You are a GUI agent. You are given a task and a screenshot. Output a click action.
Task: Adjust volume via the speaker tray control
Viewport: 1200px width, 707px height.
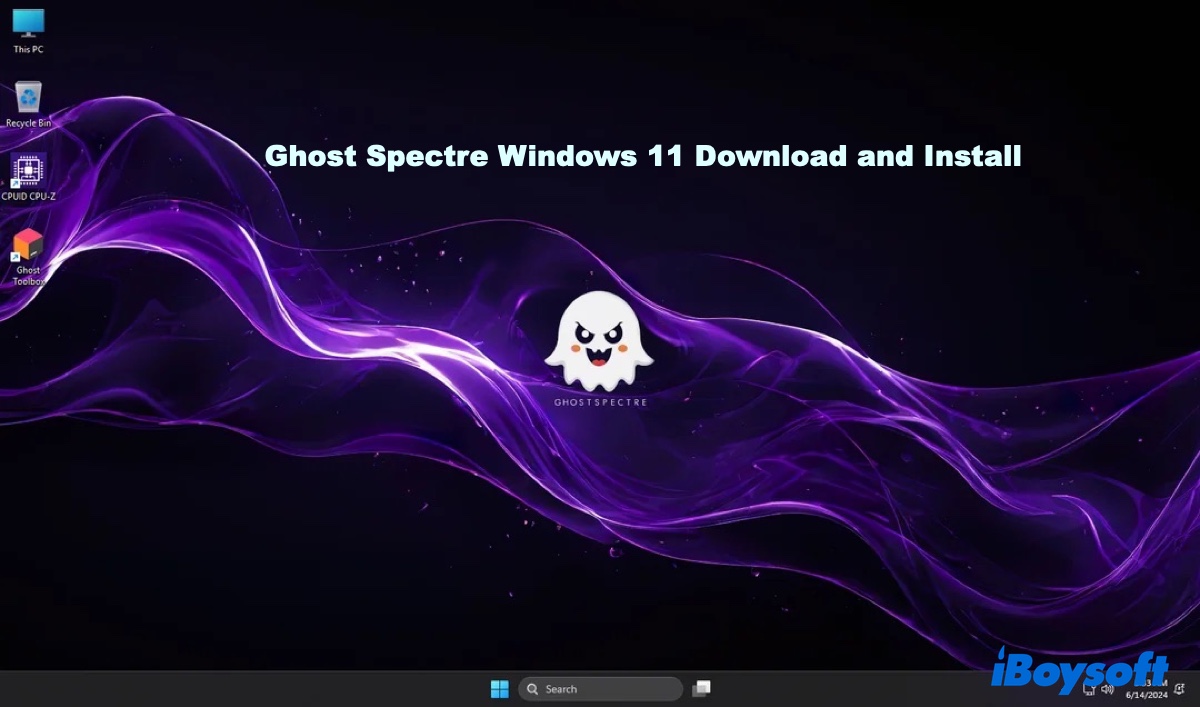[1106, 688]
